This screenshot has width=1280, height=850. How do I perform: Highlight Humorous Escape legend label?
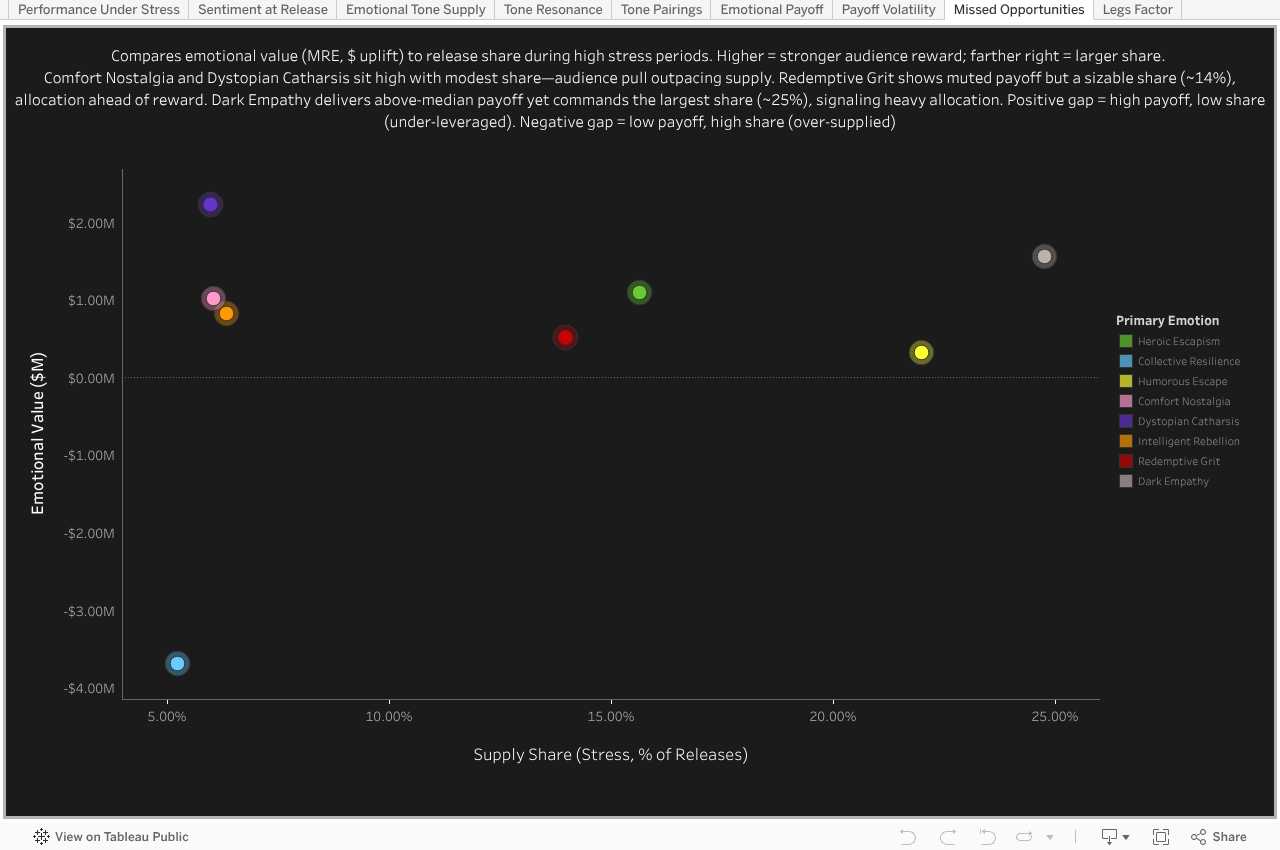[1183, 382]
